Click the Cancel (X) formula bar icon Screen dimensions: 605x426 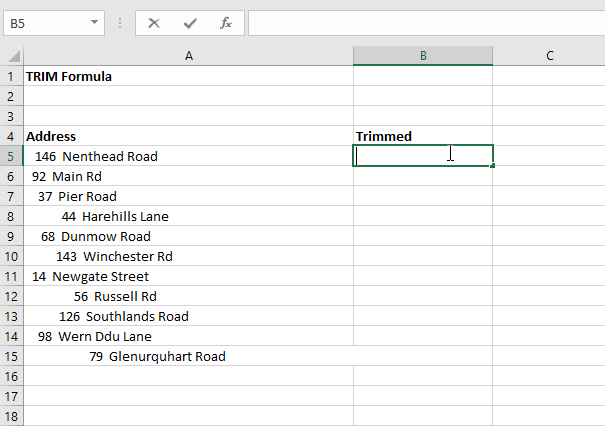[x=154, y=22]
